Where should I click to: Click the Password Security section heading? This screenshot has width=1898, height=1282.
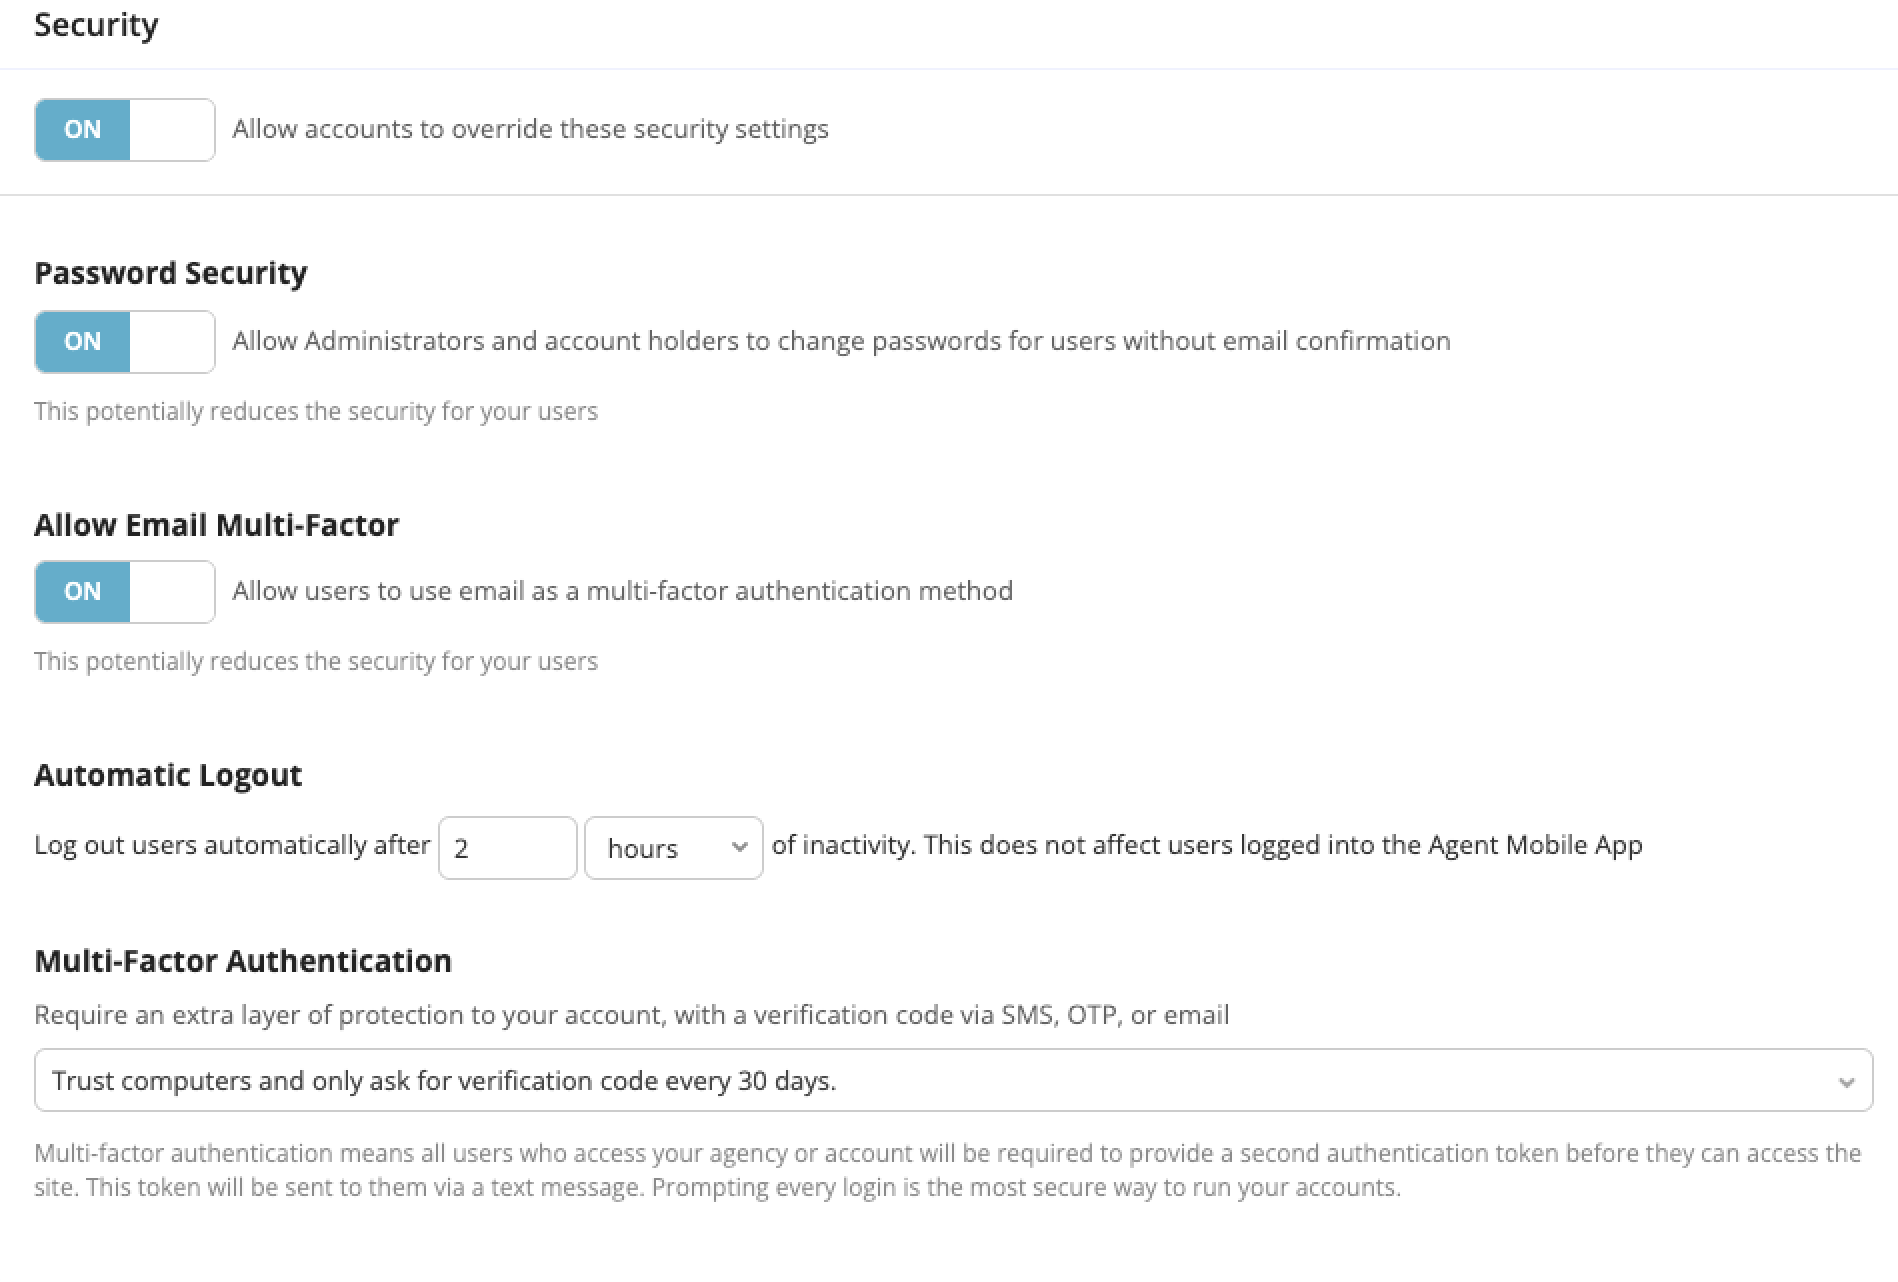pyautogui.click(x=170, y=273)
